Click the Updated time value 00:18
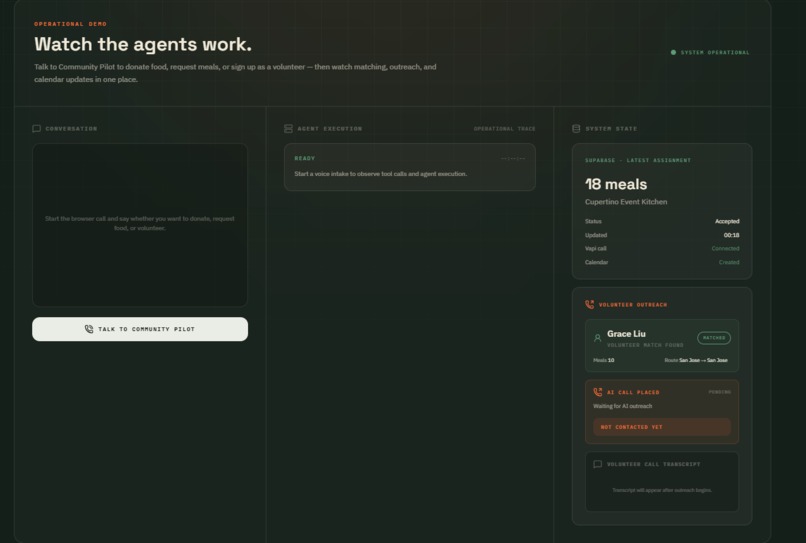The width and height of the screenshot is (806, 543). 731,235
